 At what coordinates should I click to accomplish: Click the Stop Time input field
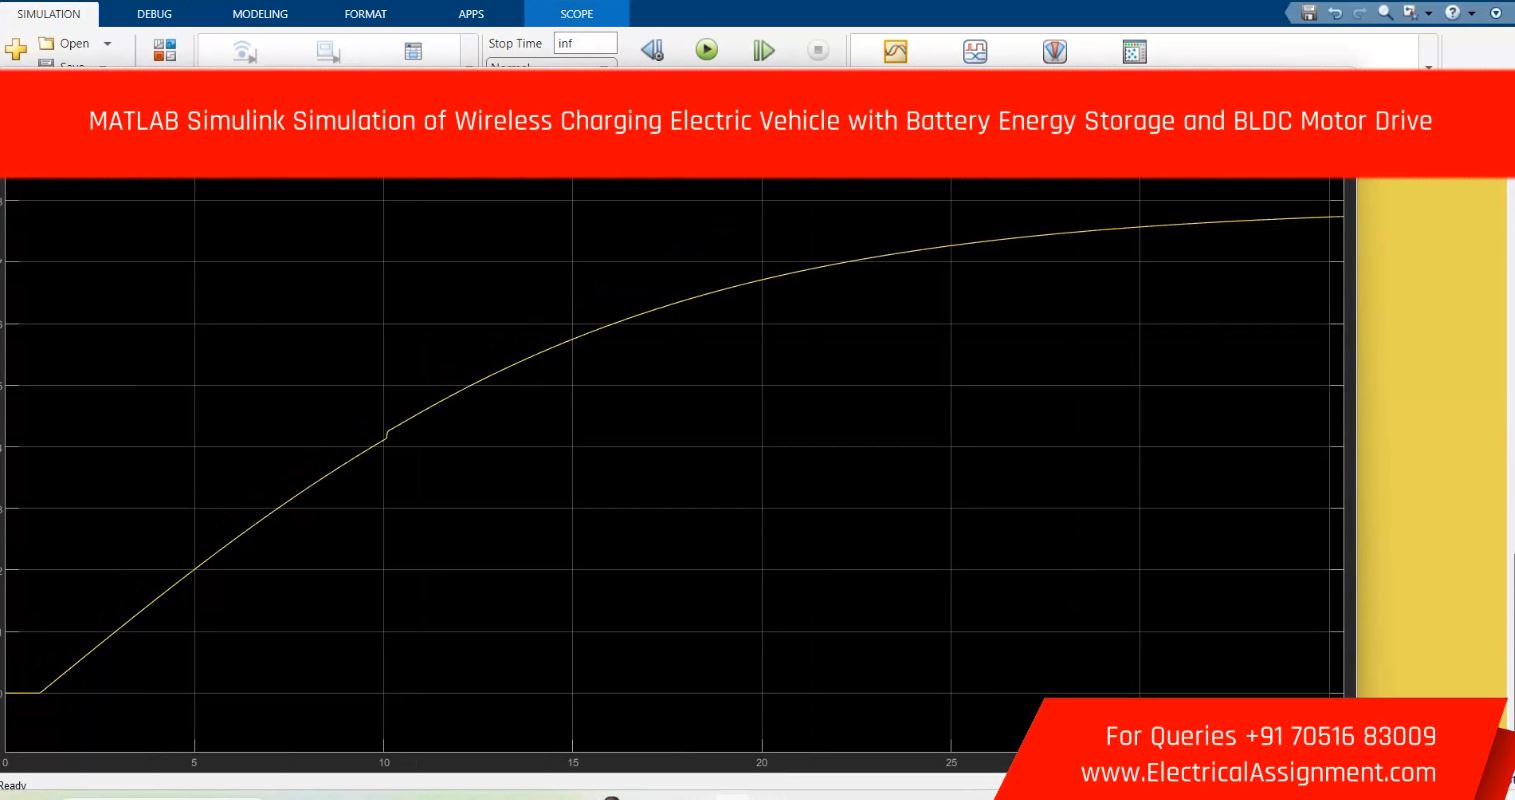point(585,44)
